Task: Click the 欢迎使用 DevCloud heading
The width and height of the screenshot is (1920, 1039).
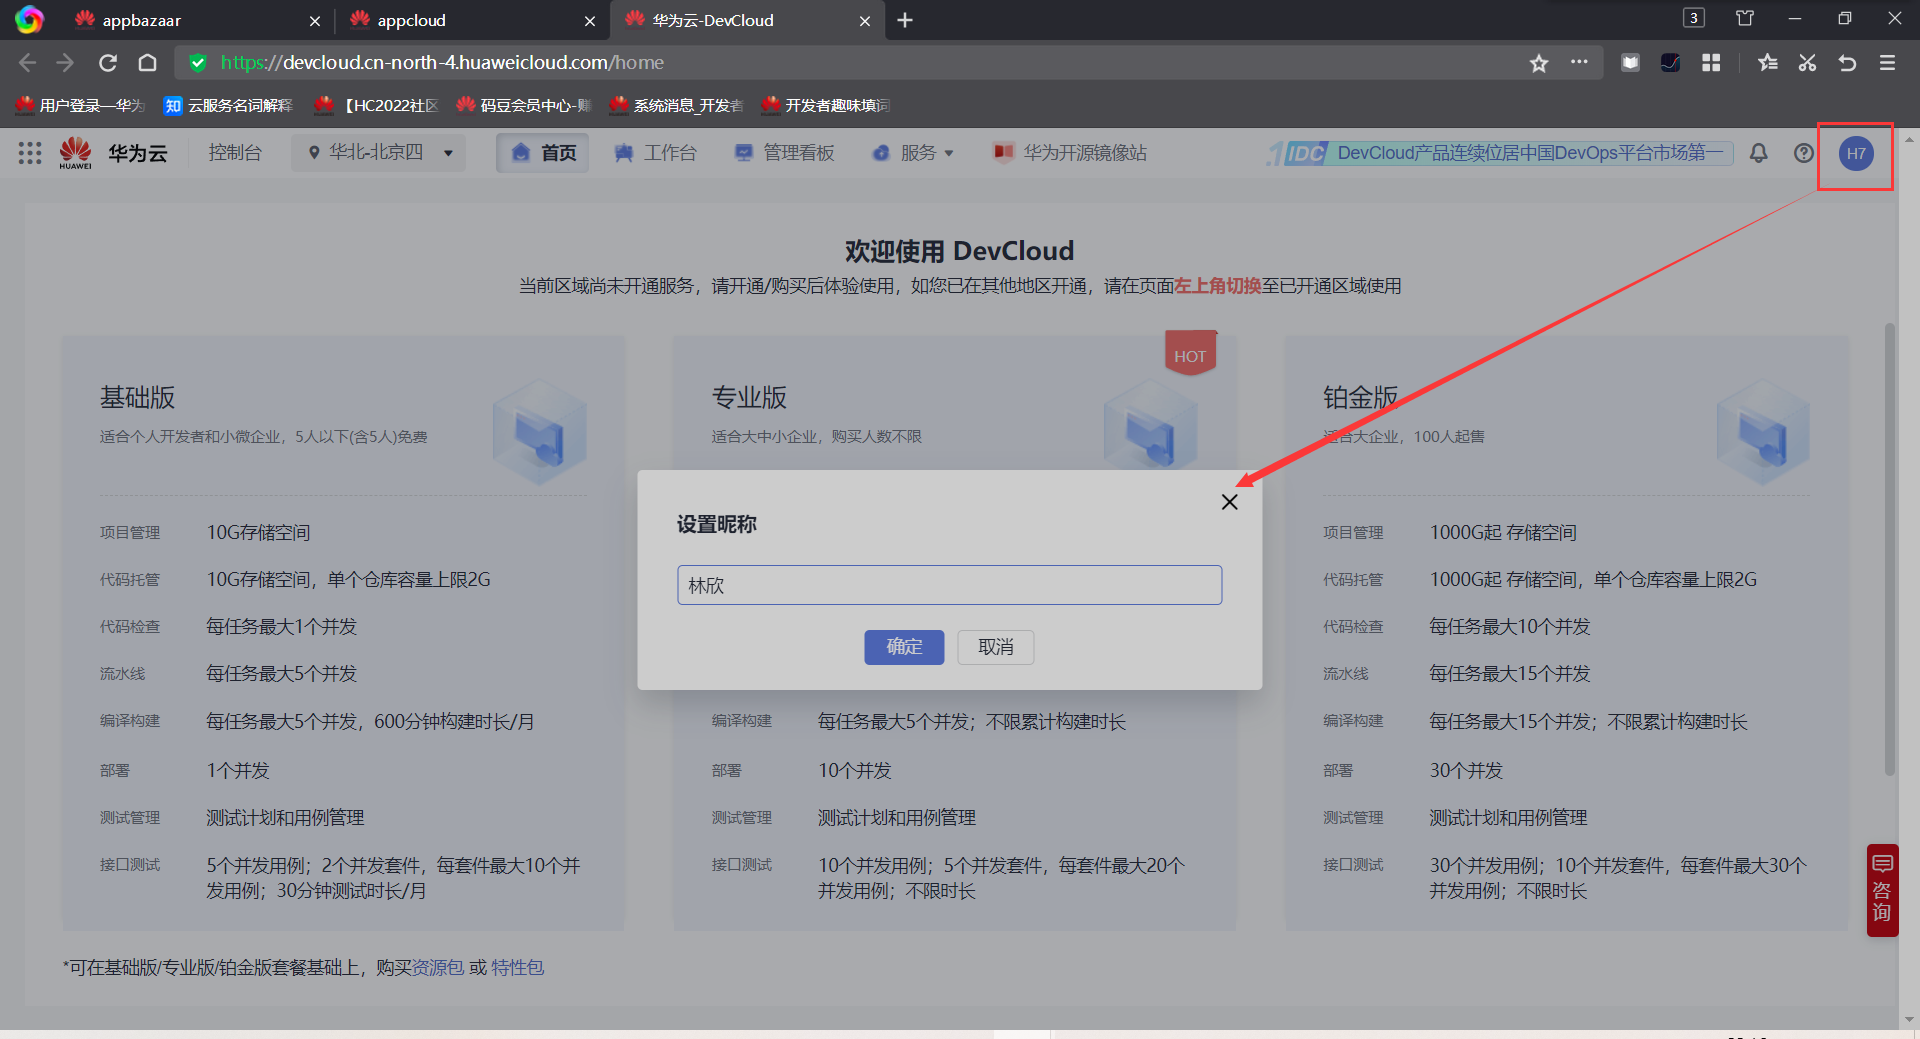Action: tap(959, 251)
